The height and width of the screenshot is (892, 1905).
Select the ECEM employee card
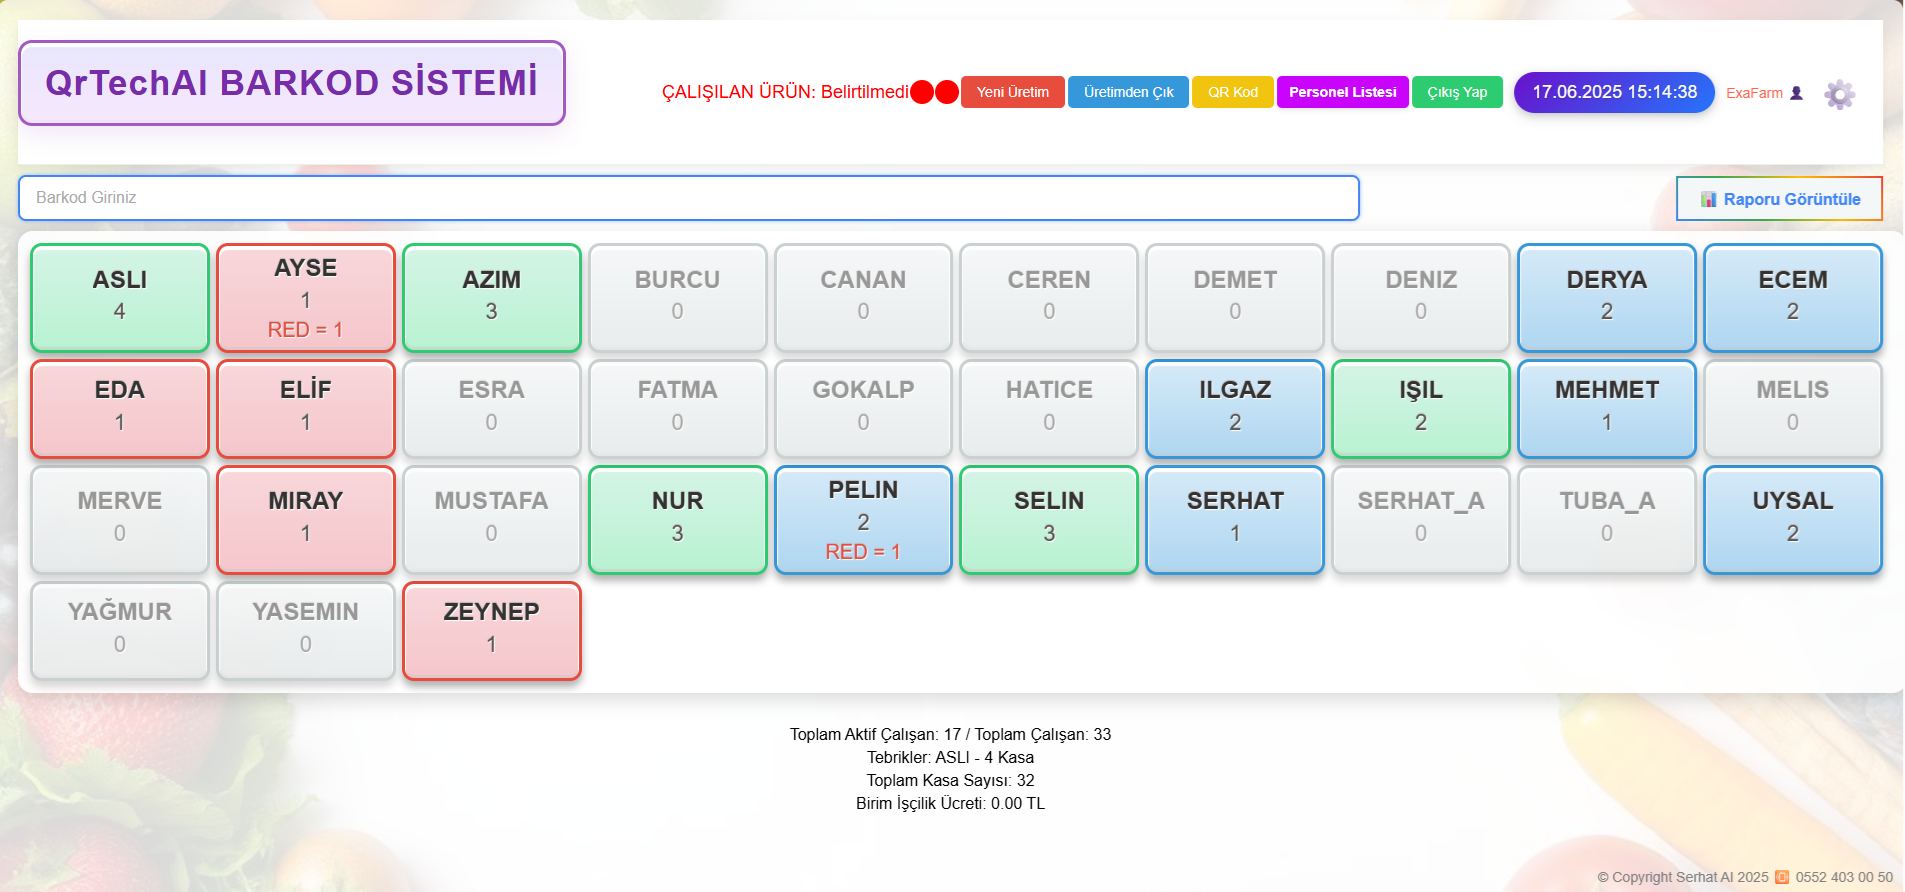point(1793,298)
